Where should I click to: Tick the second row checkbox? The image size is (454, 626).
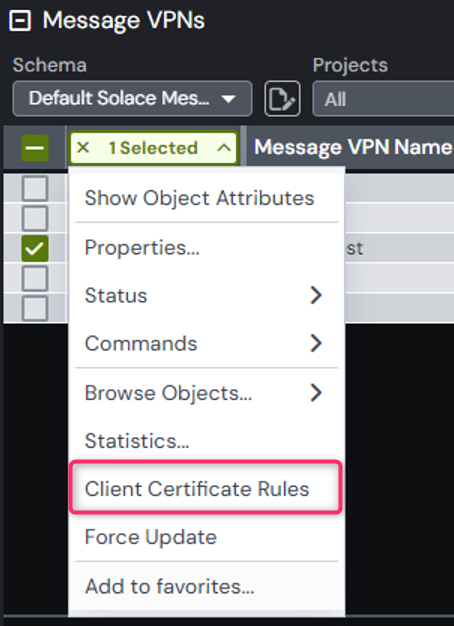[x=35, y=218]
